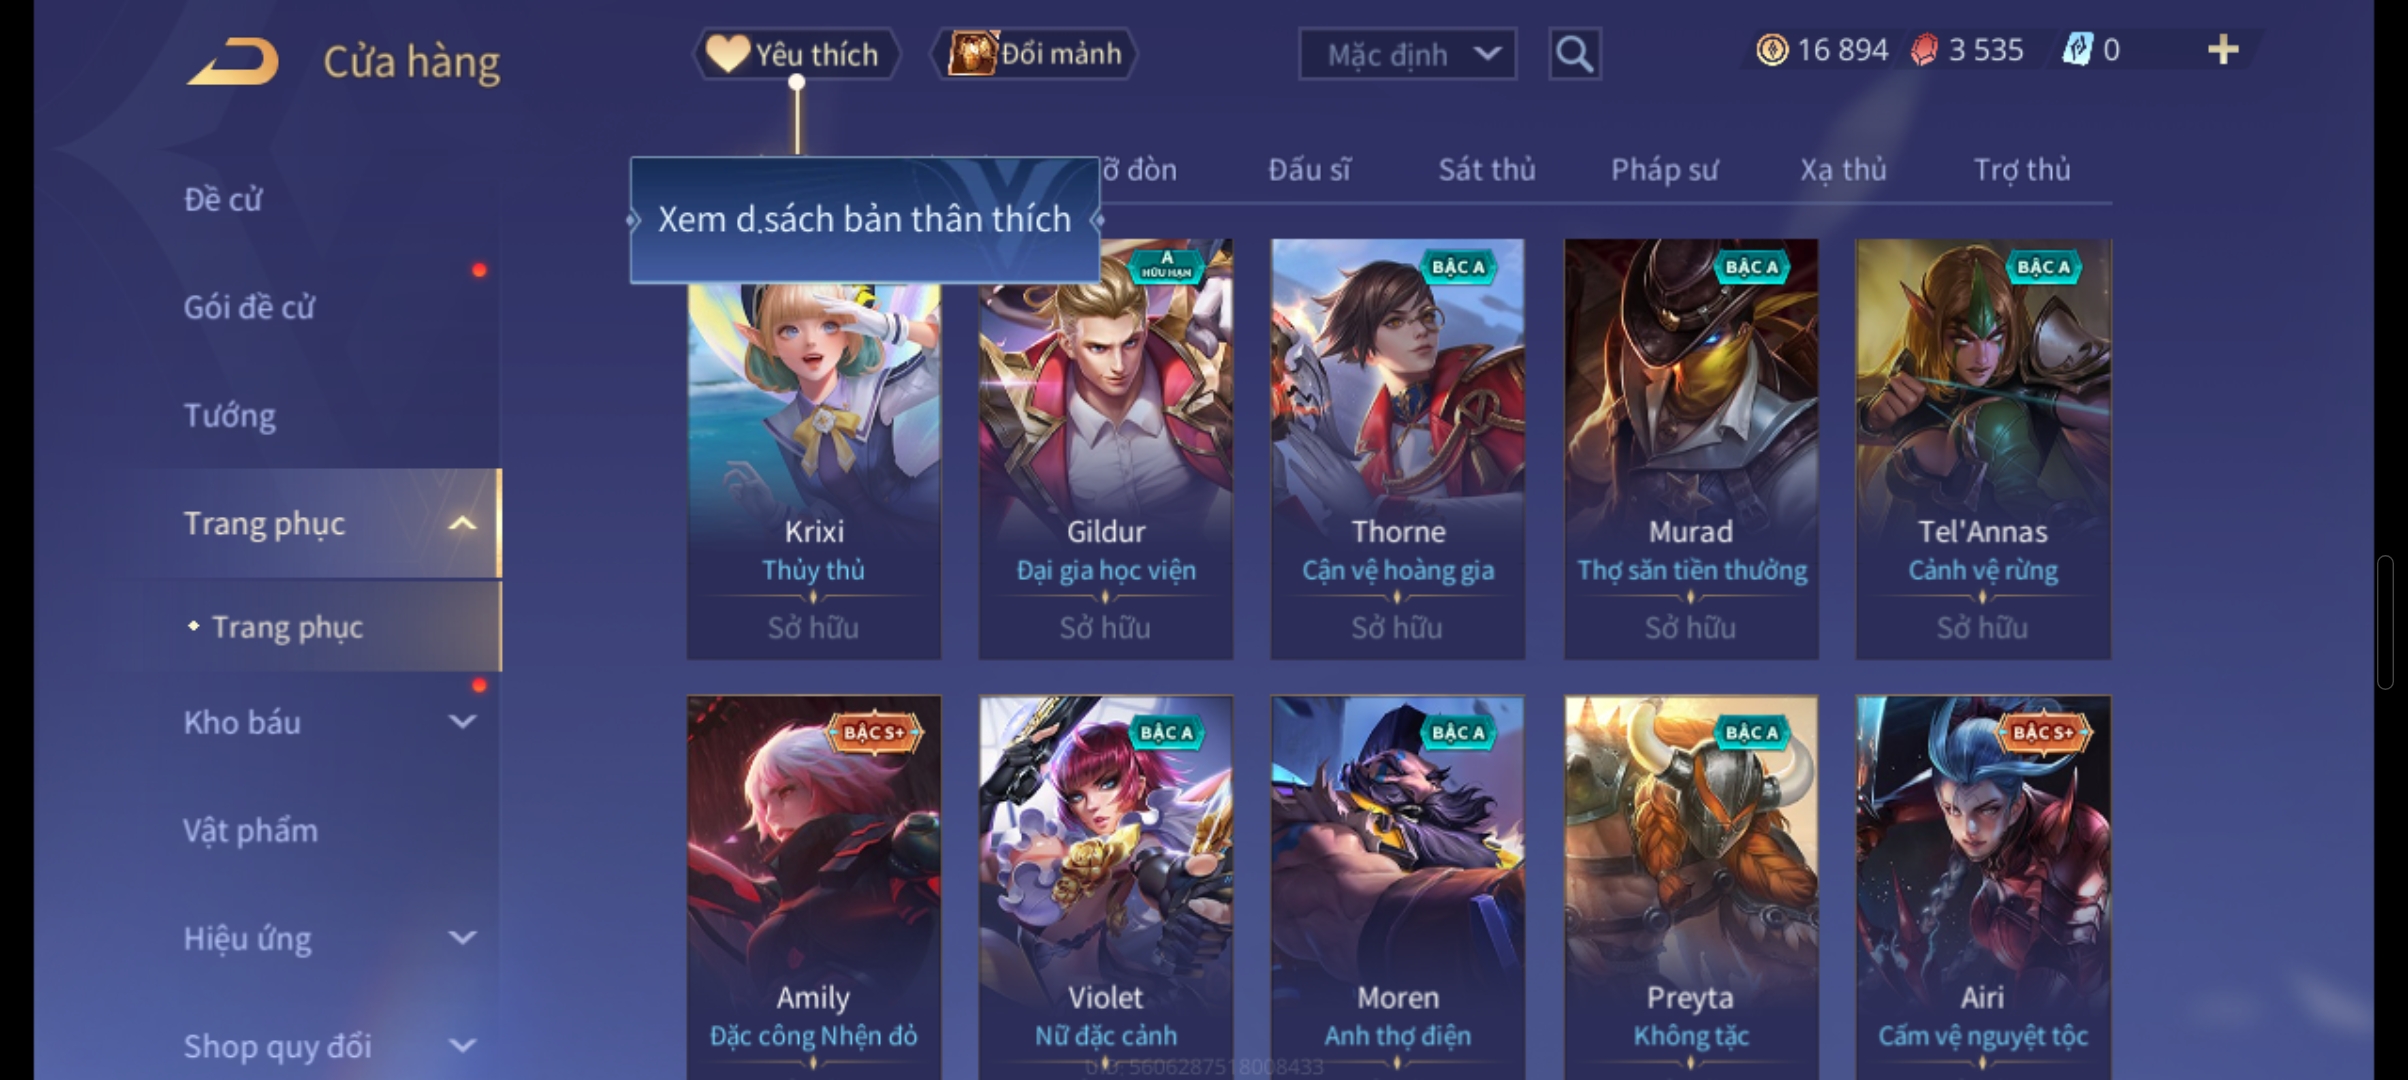Switch to the Sát thủ tab
Viewport: 2408px width, 1080px height.
pyautogui.click(x=1486, y=170)
